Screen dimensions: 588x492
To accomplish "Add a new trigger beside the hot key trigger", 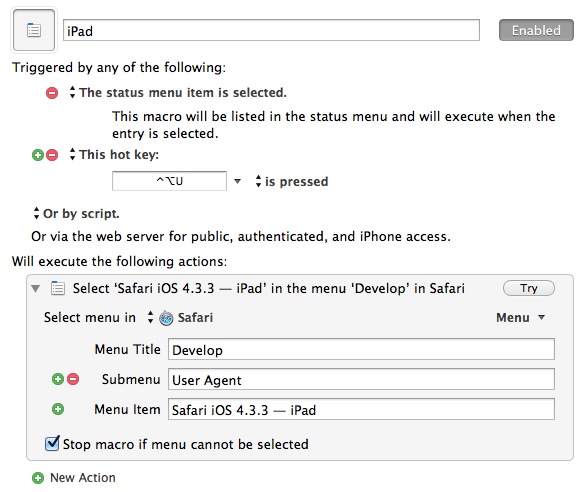I will (x=38, y=155).
